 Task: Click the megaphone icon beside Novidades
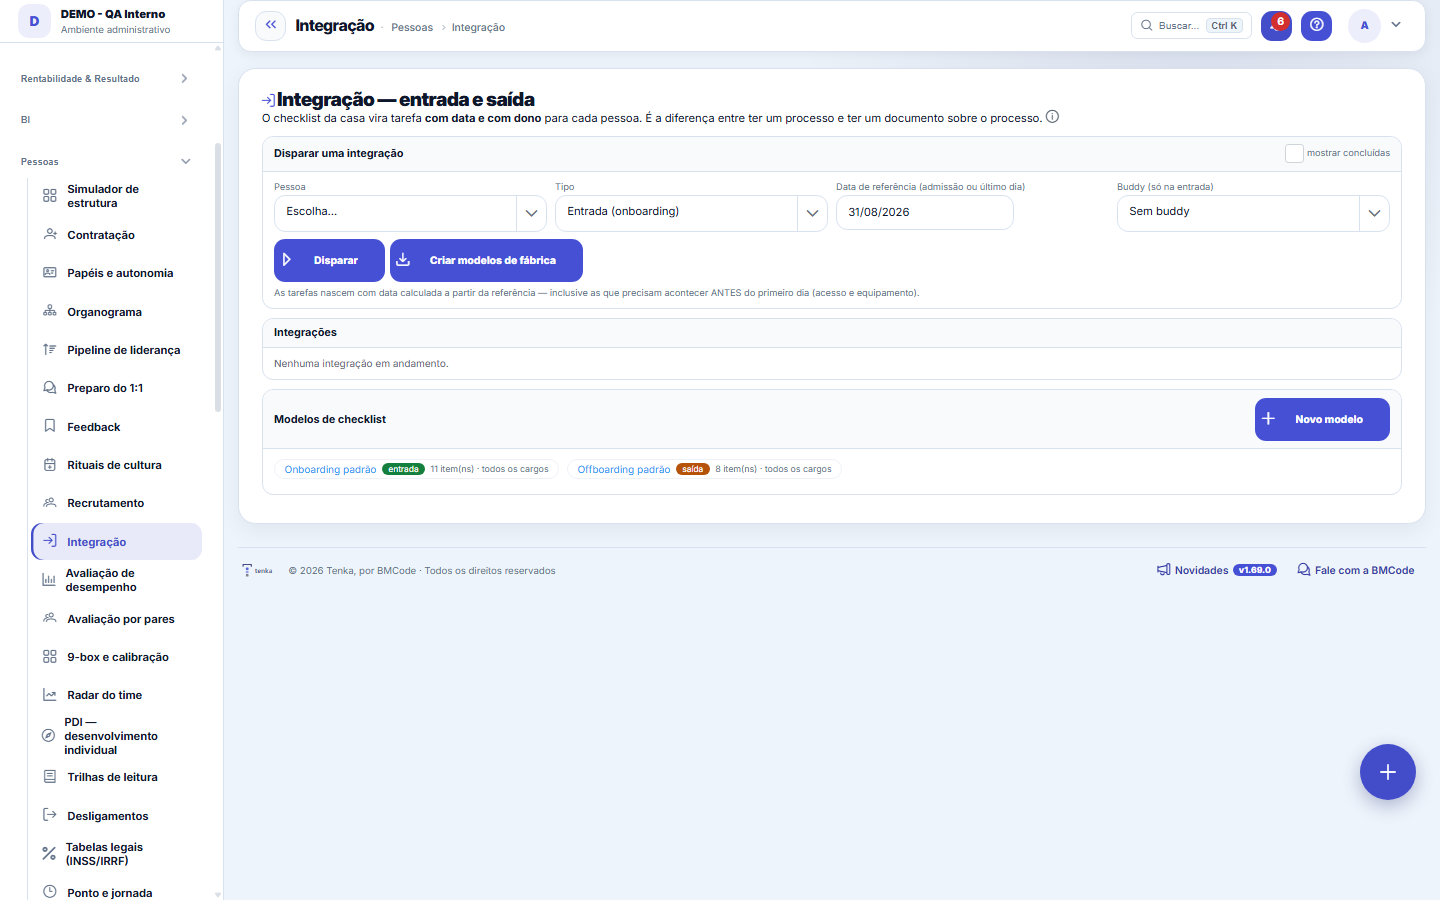(x=1163, y=570)
